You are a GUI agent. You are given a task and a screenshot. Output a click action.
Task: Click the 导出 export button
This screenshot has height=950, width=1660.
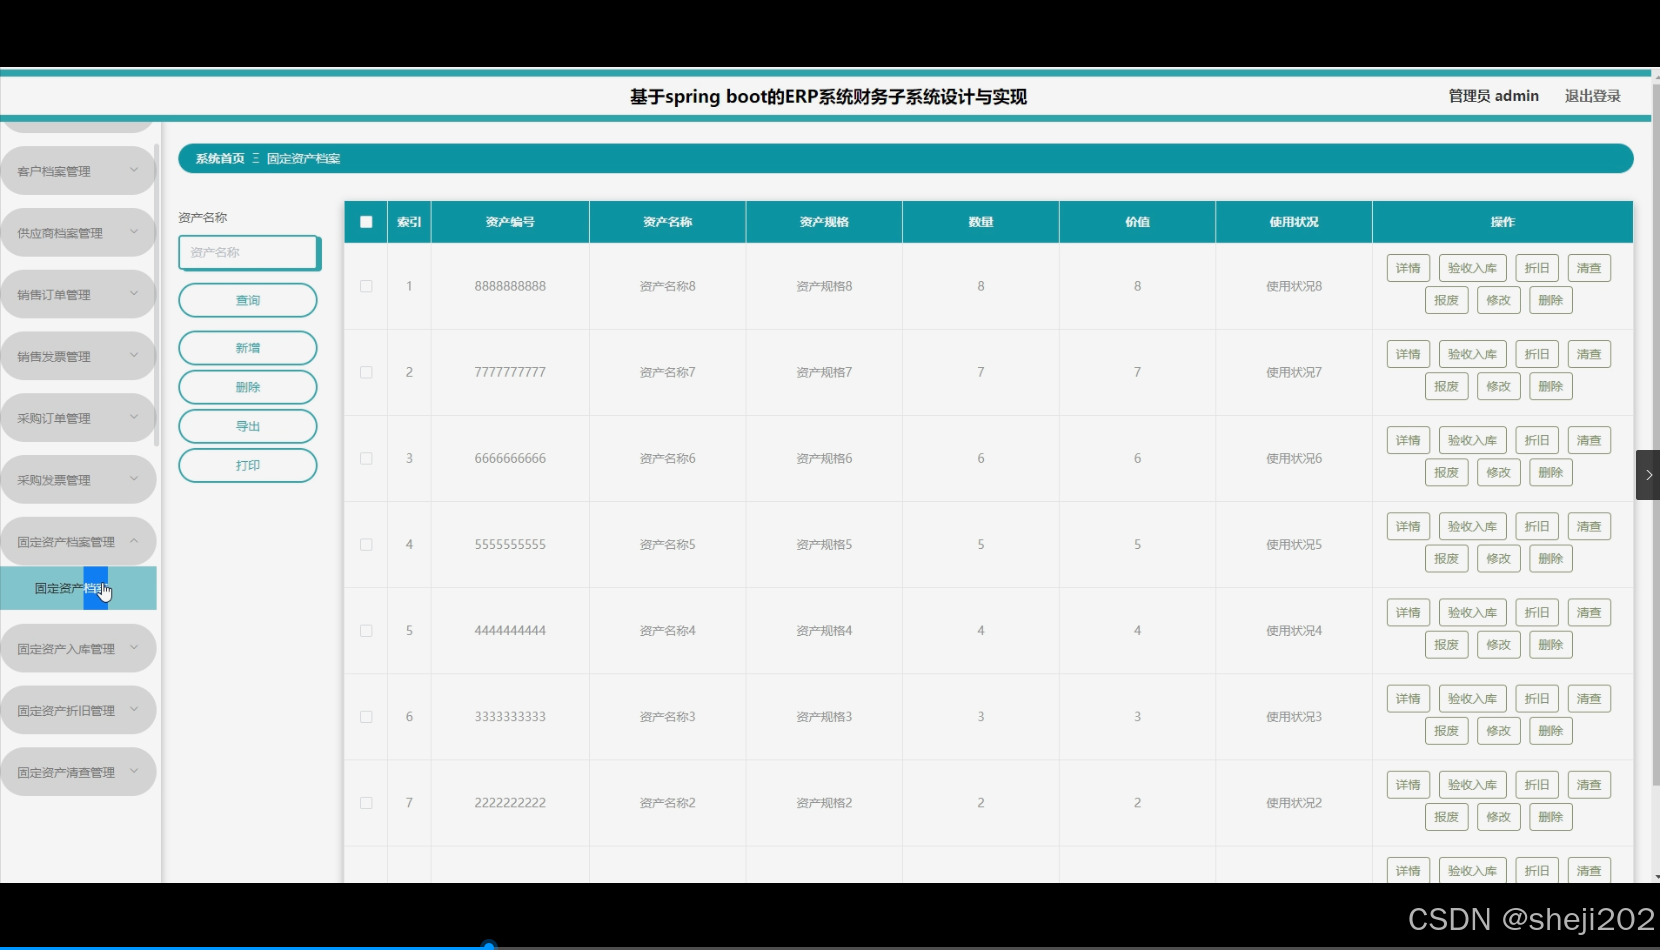pos(248,426)
